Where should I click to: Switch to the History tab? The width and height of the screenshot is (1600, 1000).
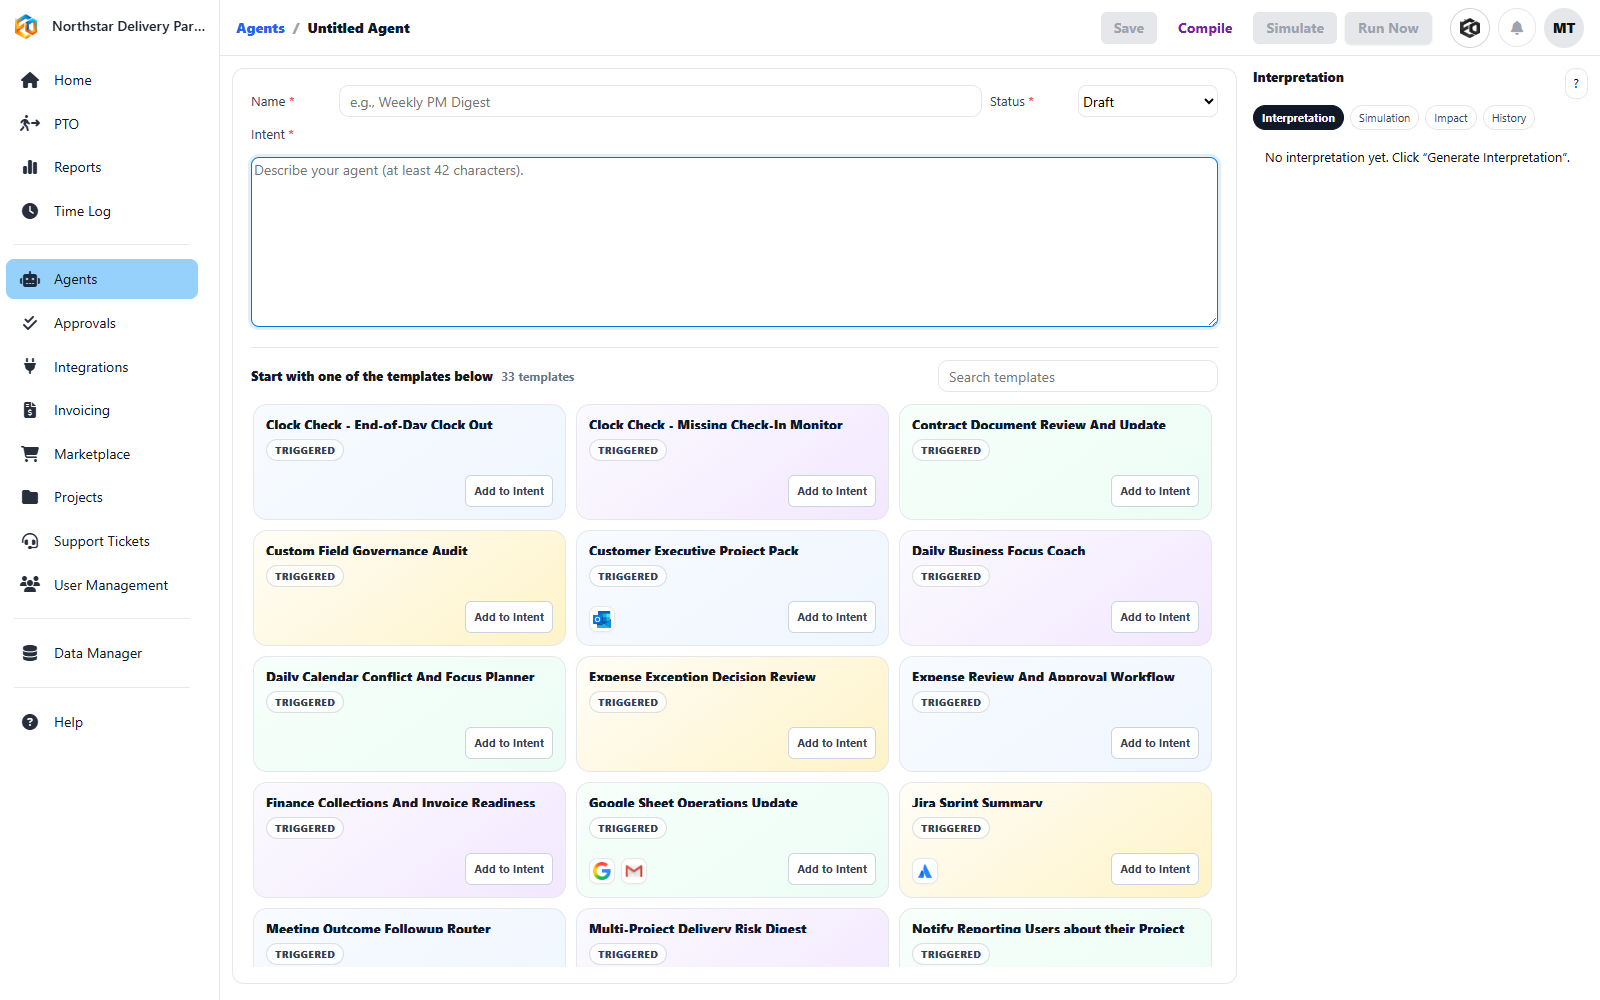[x=1509, y=118]
